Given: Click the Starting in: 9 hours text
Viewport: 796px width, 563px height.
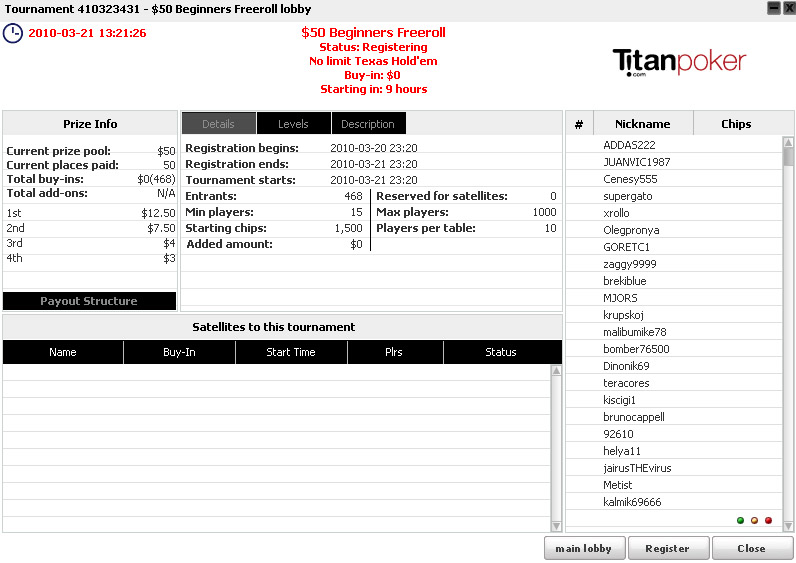Looking at the screenshot, I should 374,89.
